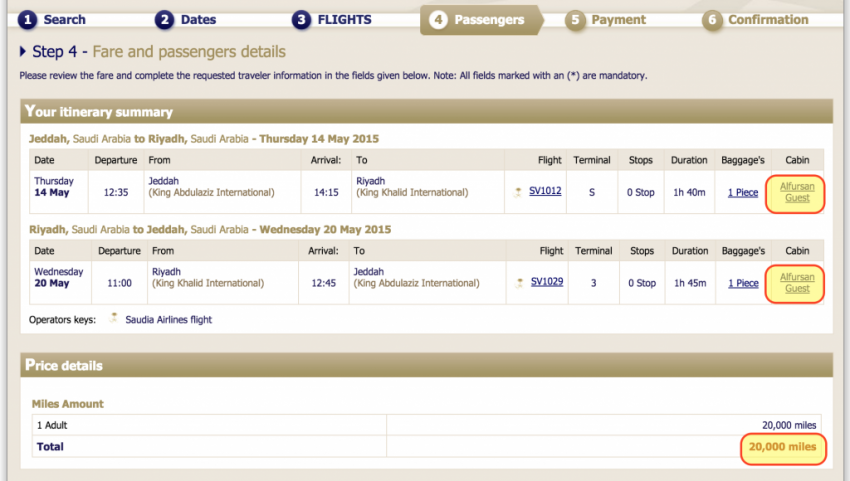Click the step 3 number circle icon
The height and width of the screenshot is (481, 850).
coord(301,20)
